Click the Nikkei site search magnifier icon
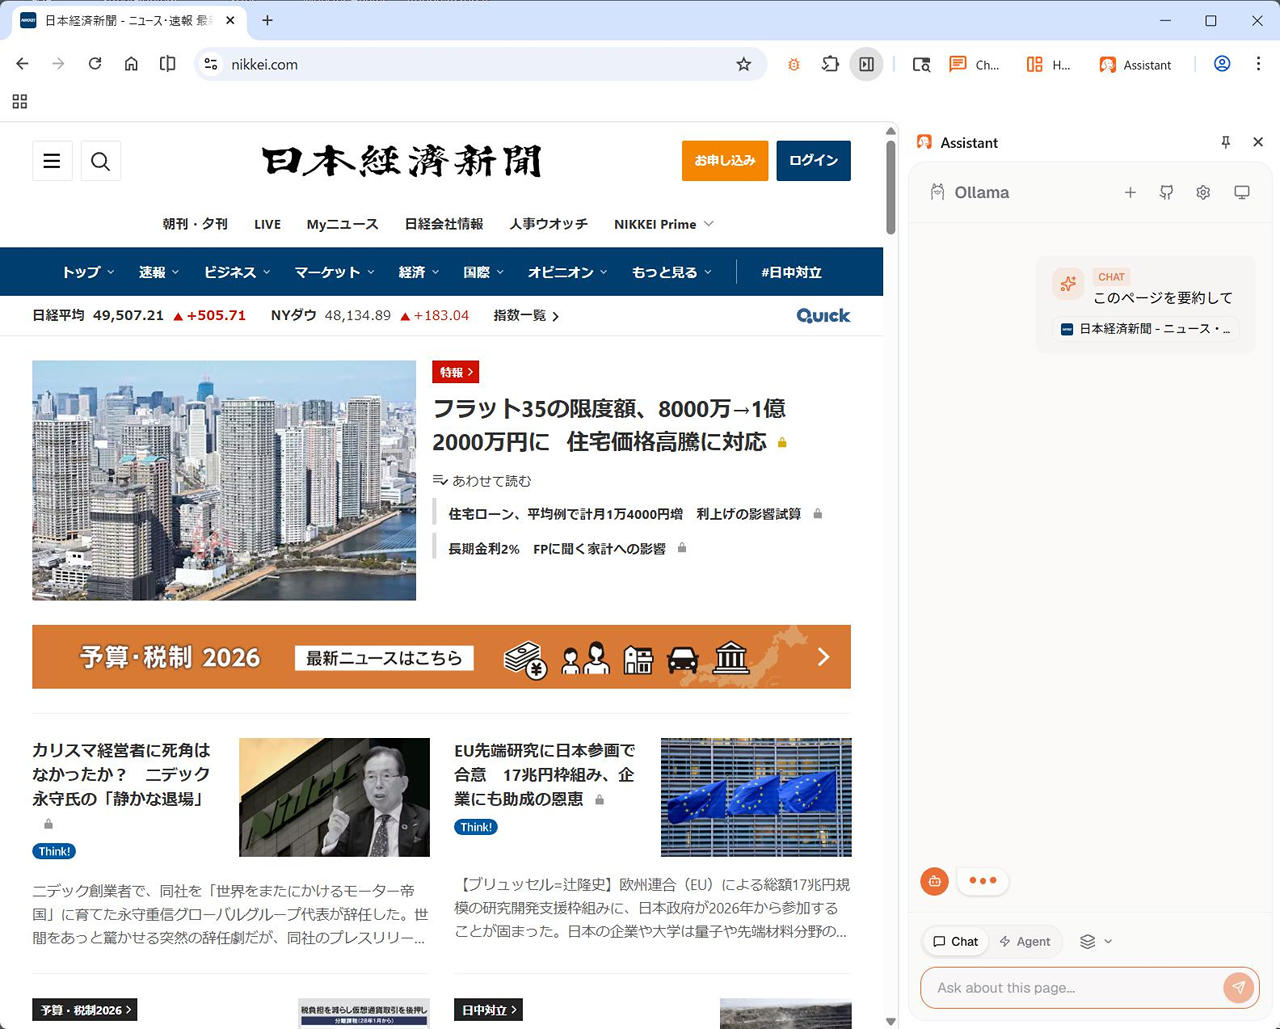This screenshot has width=1280, height=1029. click(100, 161)
